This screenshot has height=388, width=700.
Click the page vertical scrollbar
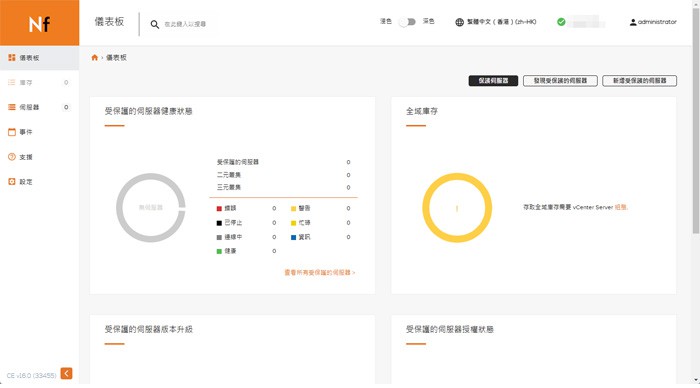696,121
